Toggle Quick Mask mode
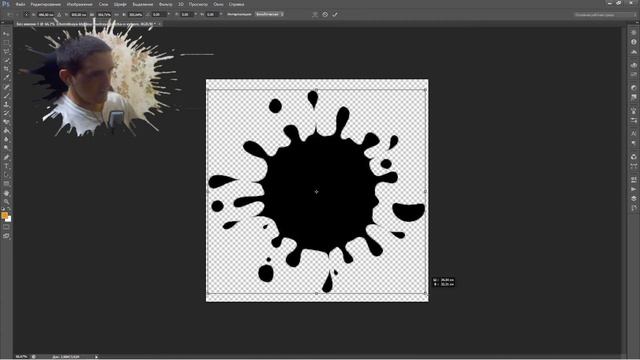The image size is (640, 360). click(6, 227)
